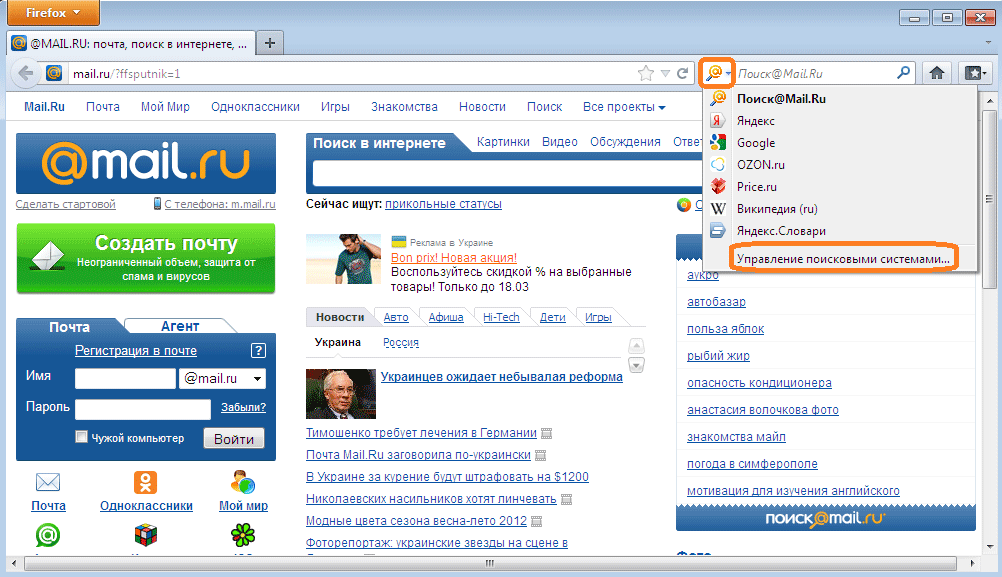Select Яндекс from search engine list

[x=840, y=121]
